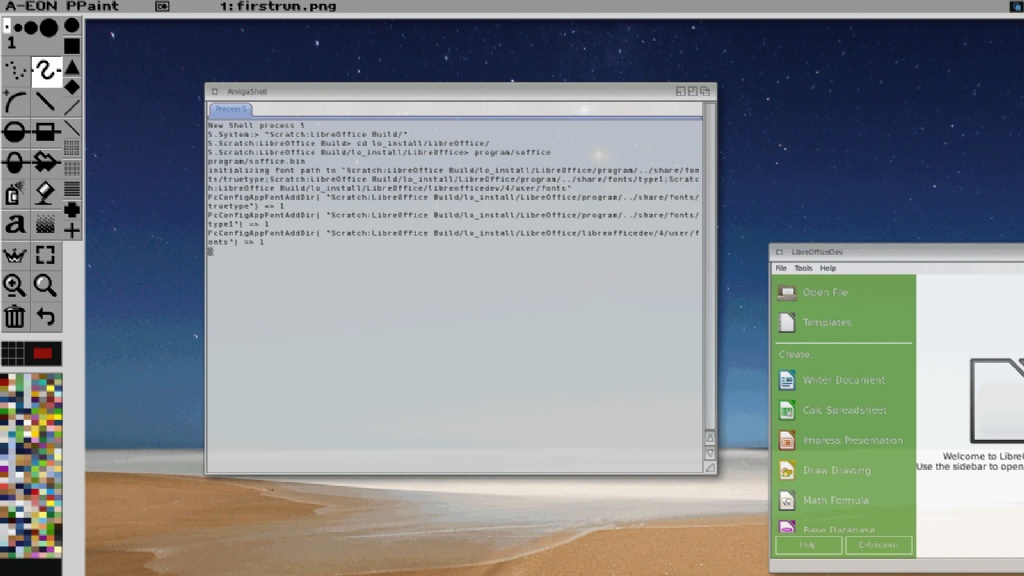The image size is (1024, 576).
Task: Open the crown image processing tool
Action: [15, 255]
